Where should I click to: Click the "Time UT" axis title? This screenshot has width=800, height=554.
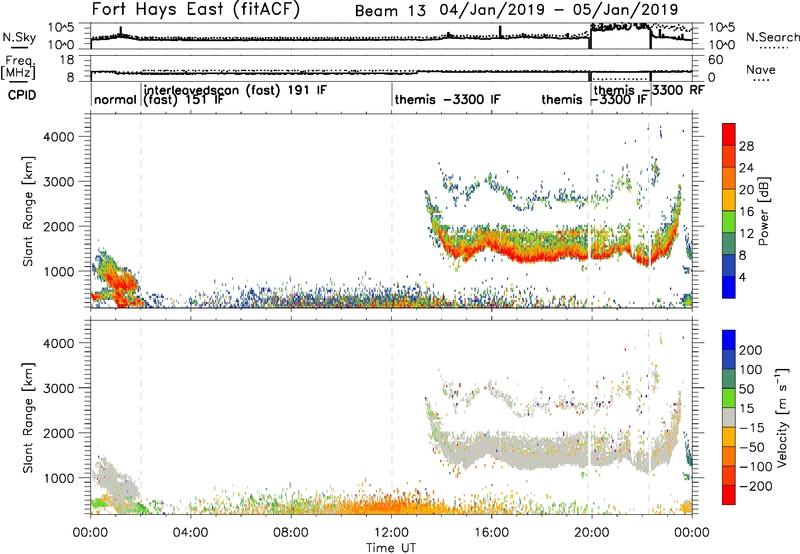[391, 547]
